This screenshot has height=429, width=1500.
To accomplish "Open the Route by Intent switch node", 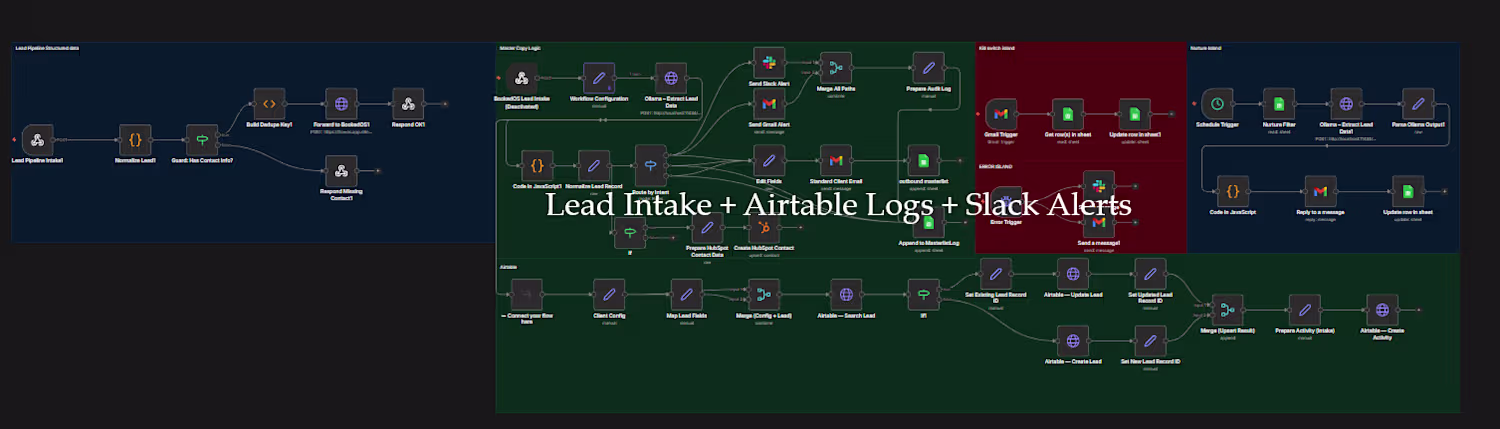I will 651,161.
